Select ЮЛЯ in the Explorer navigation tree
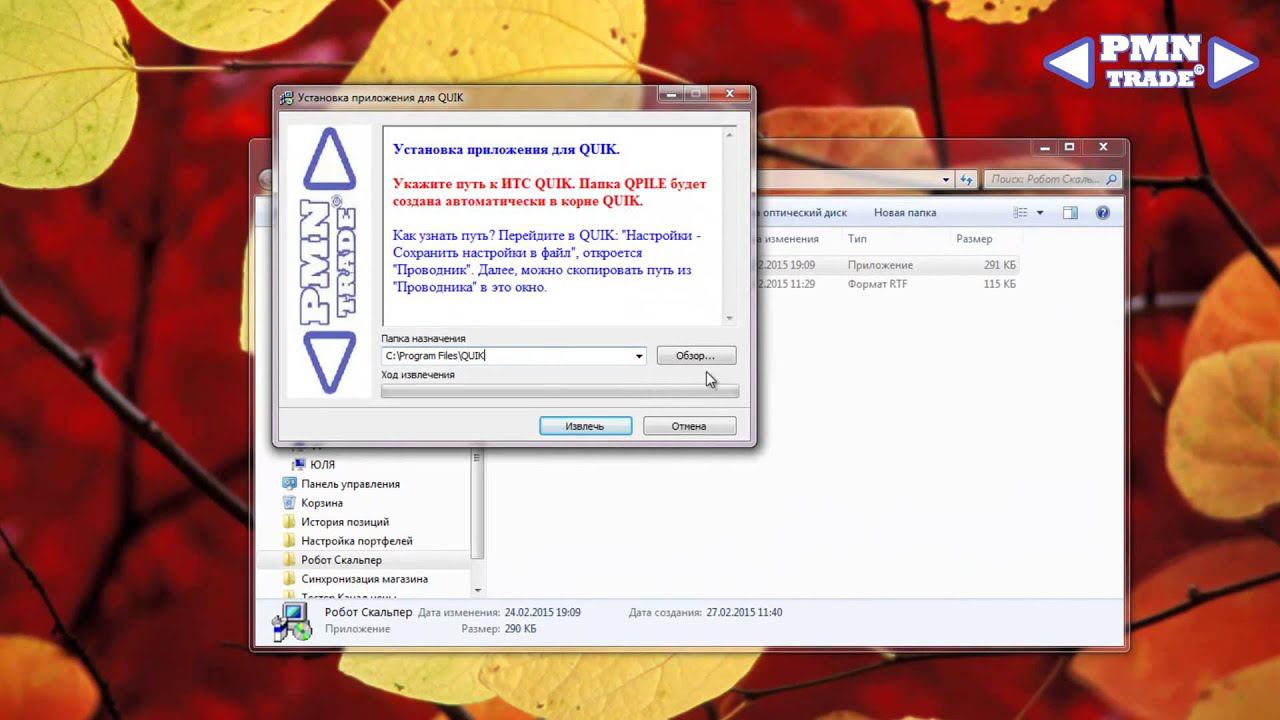1280x720 pixels. (322, 465)
